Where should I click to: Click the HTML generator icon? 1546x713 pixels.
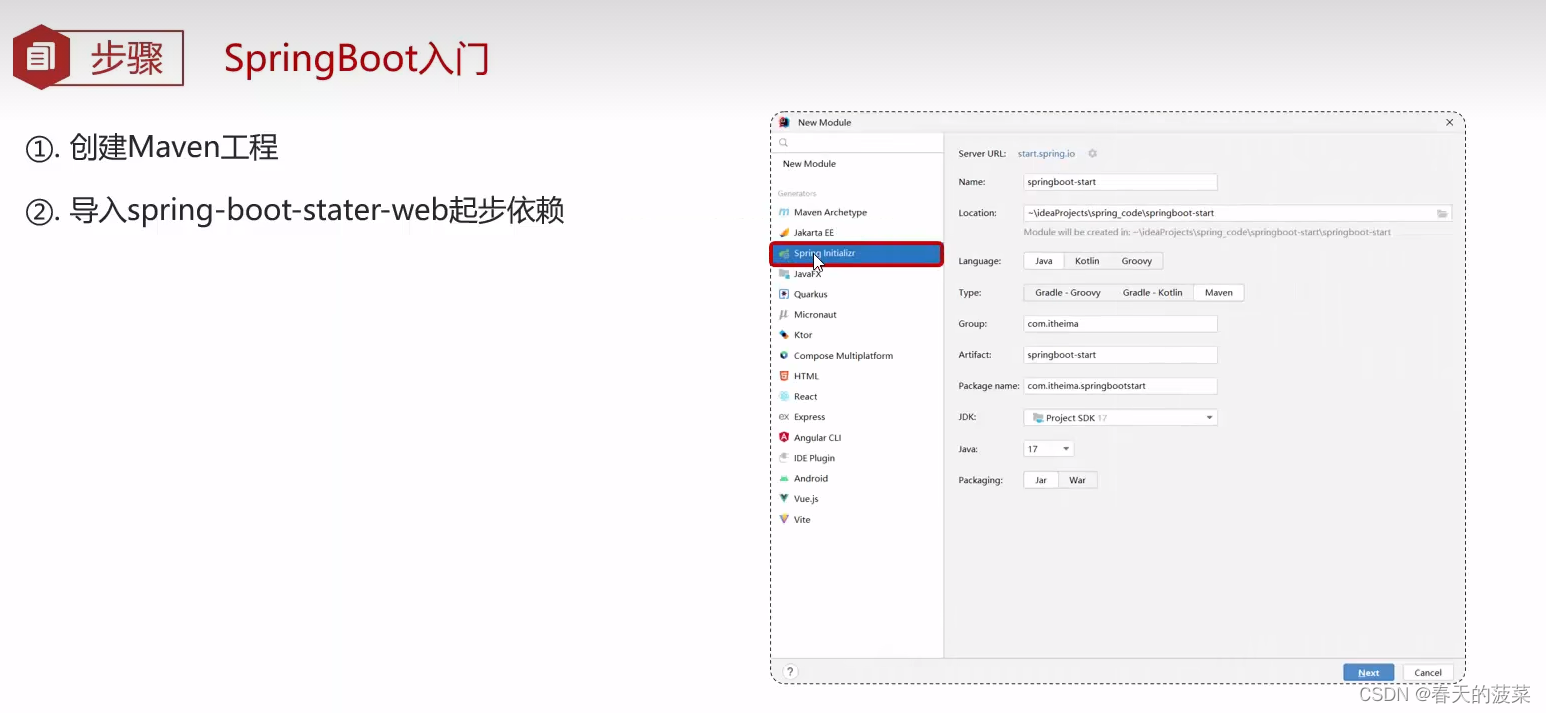(784, 376)
